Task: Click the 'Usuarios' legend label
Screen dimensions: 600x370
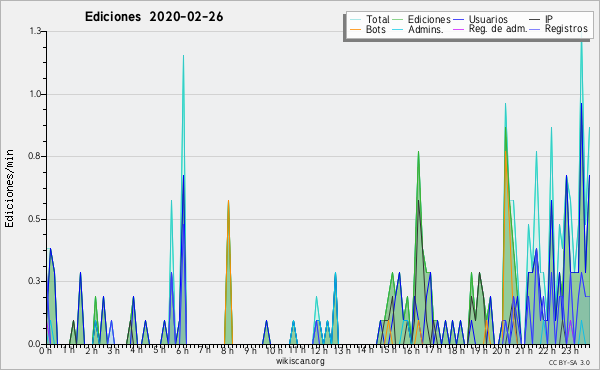Action: pos(488,20)
